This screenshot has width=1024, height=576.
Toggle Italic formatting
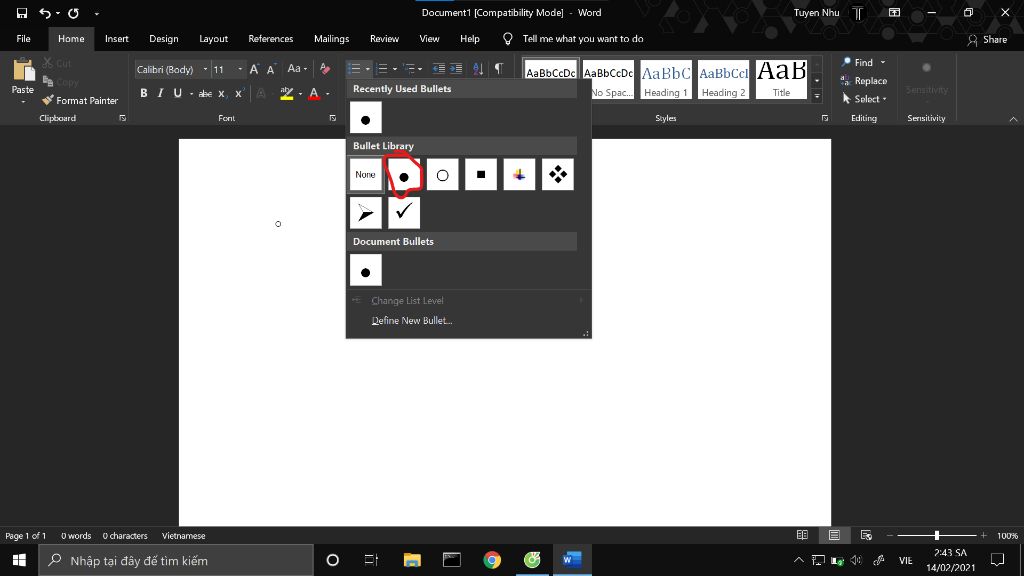coord(161,93)
